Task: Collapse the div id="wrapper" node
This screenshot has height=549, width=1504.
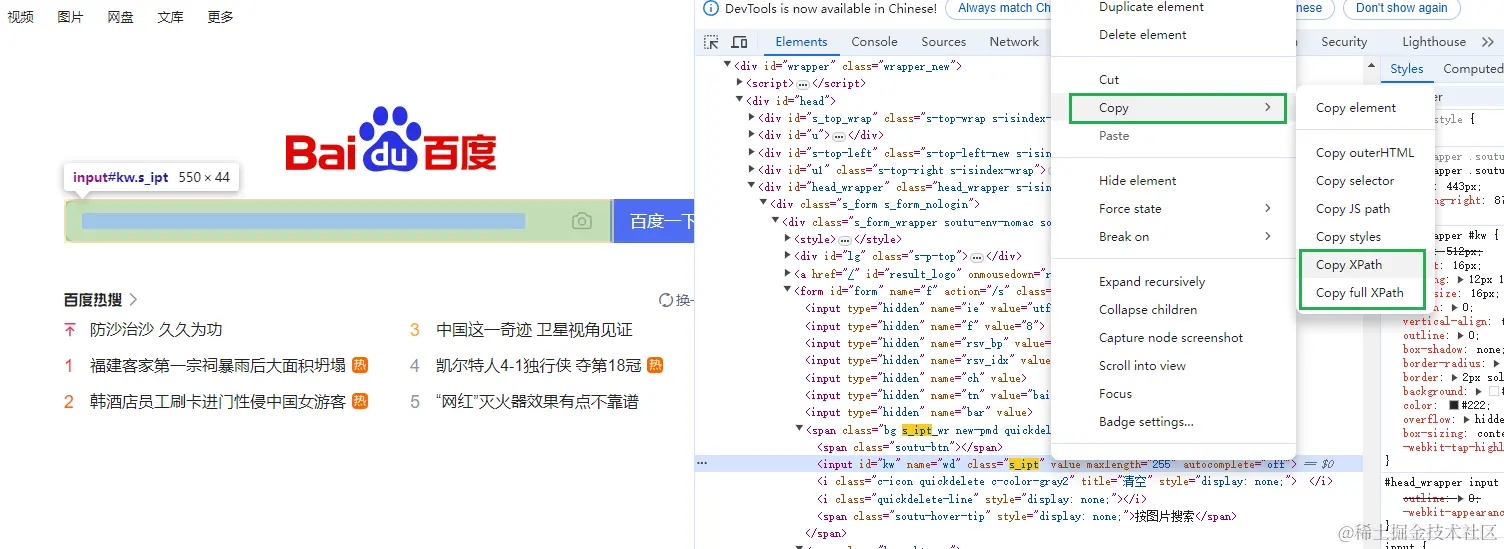Action: coord(728,66)
